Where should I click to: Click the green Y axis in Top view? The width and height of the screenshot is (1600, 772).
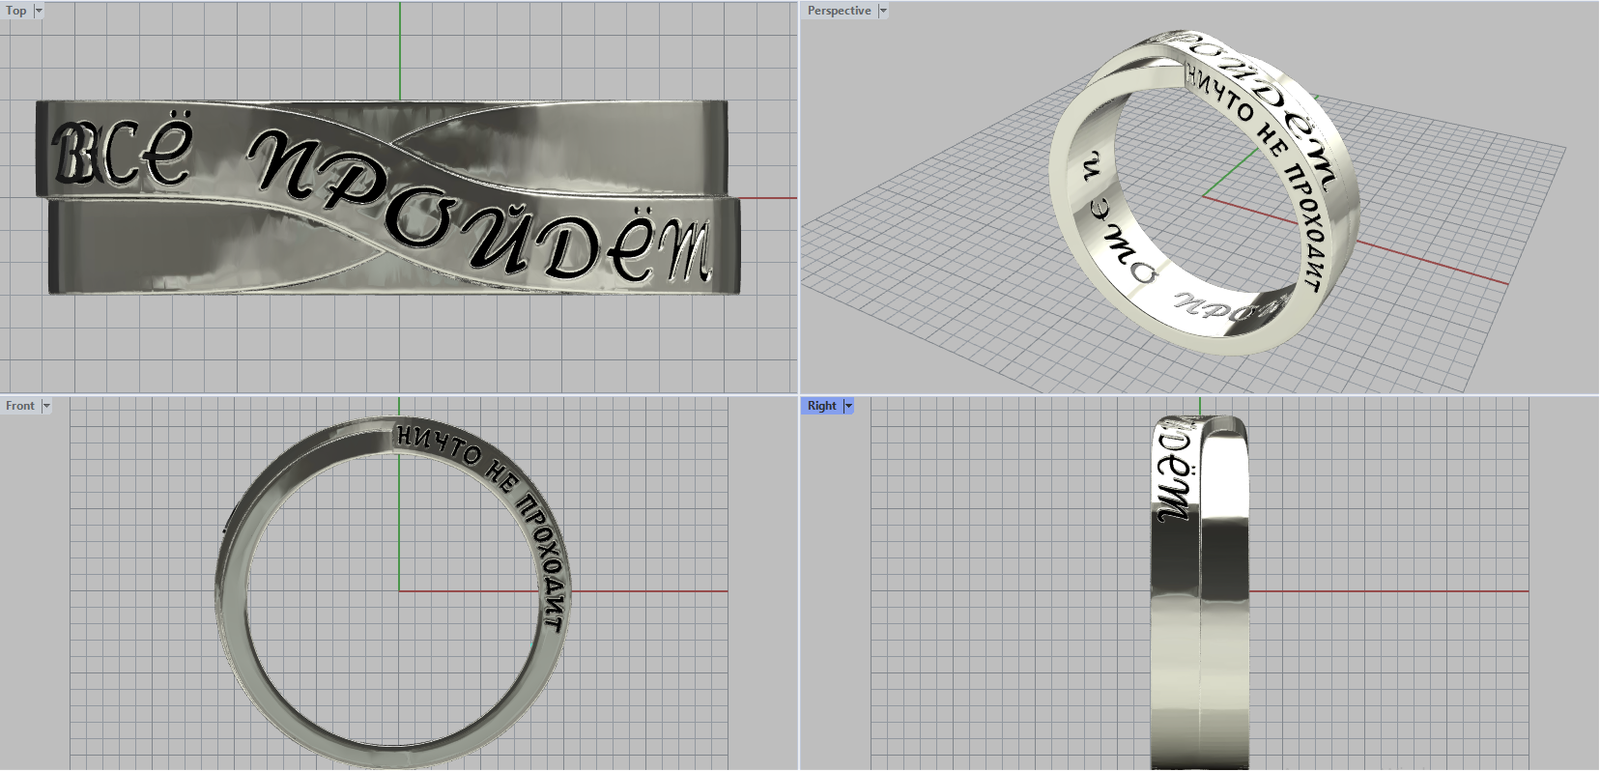(x=400, y=50)
